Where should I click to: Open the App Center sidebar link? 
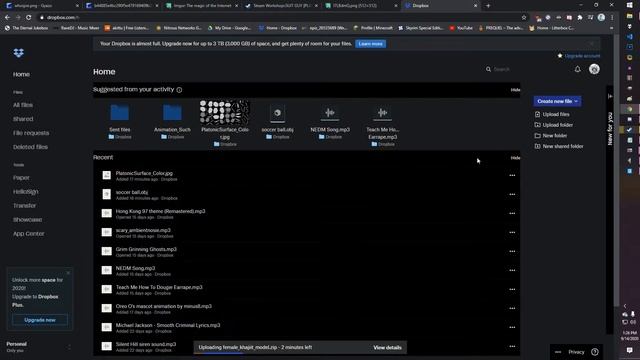click(x=29, y=234)
